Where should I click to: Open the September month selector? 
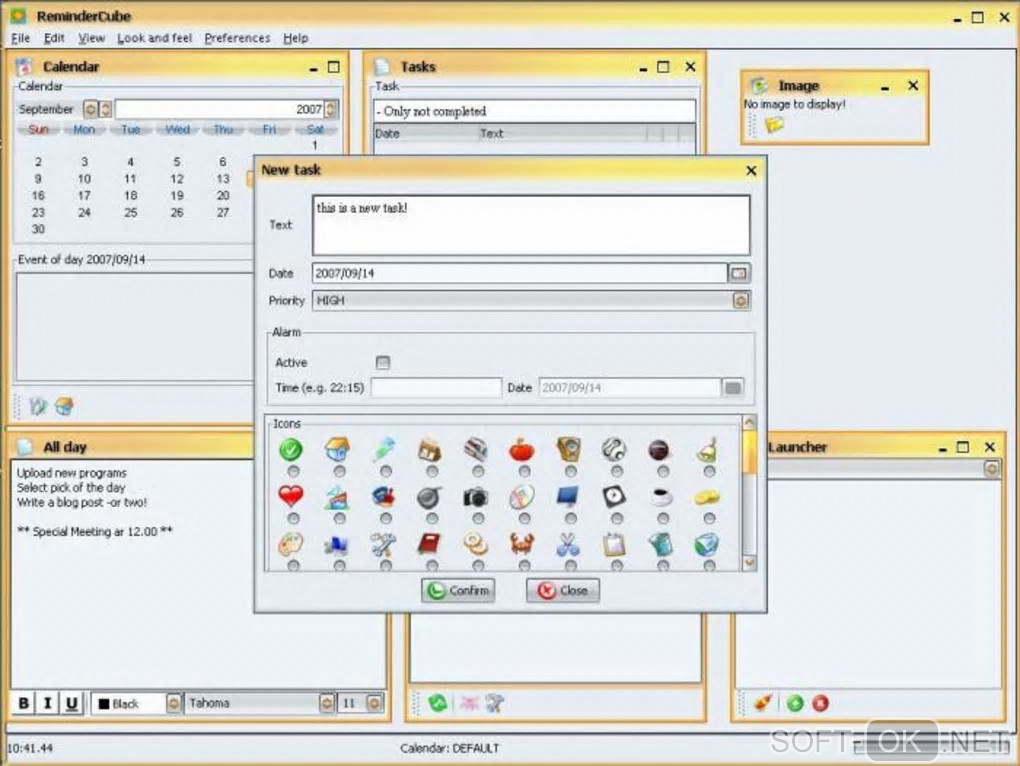90,109
